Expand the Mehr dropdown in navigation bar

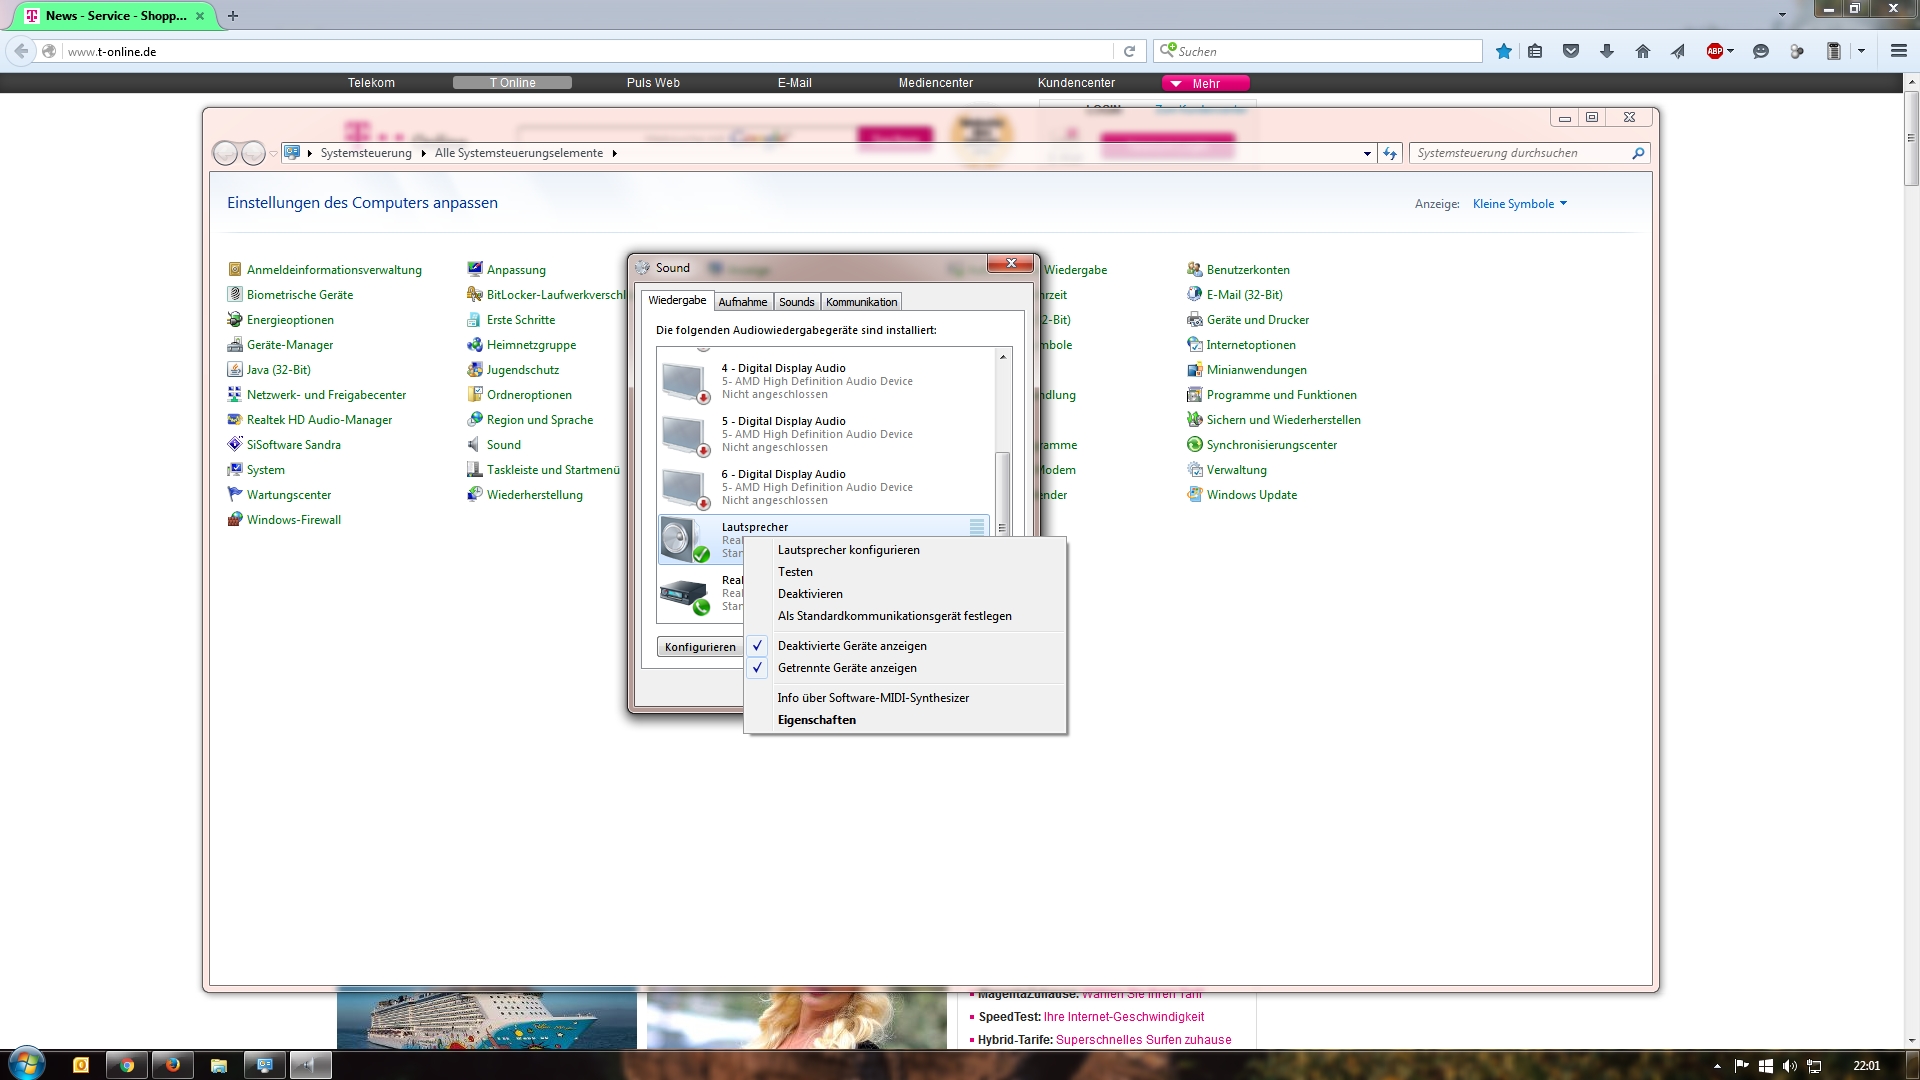tap(1205, 83)
